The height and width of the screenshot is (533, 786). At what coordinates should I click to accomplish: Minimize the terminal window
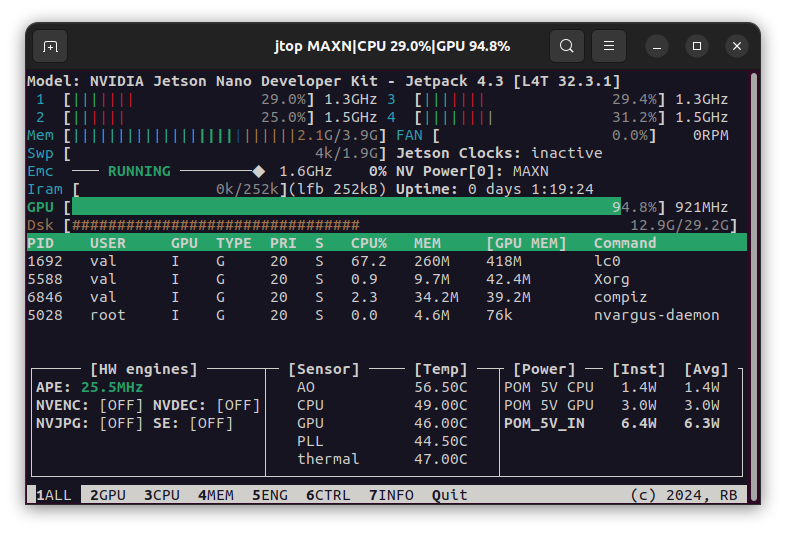[657, 46]
